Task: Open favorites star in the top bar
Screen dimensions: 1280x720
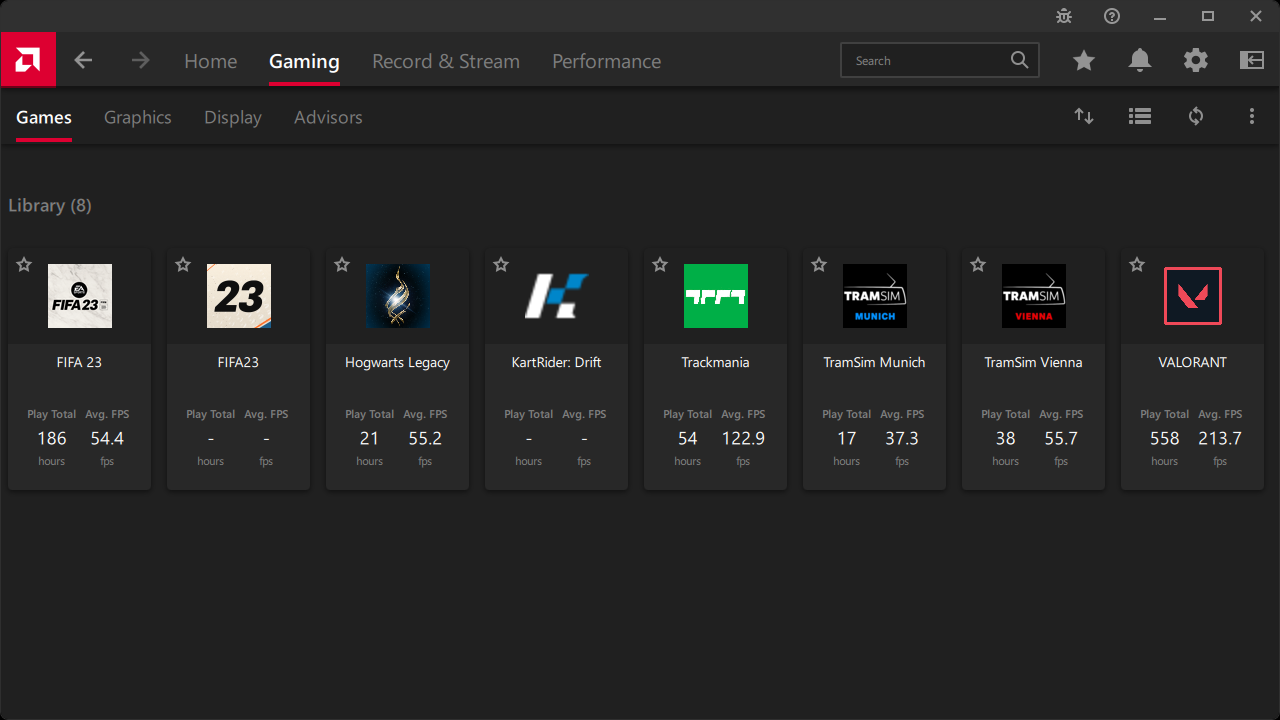Action: pyautogui.click(x=1084, y=60)
